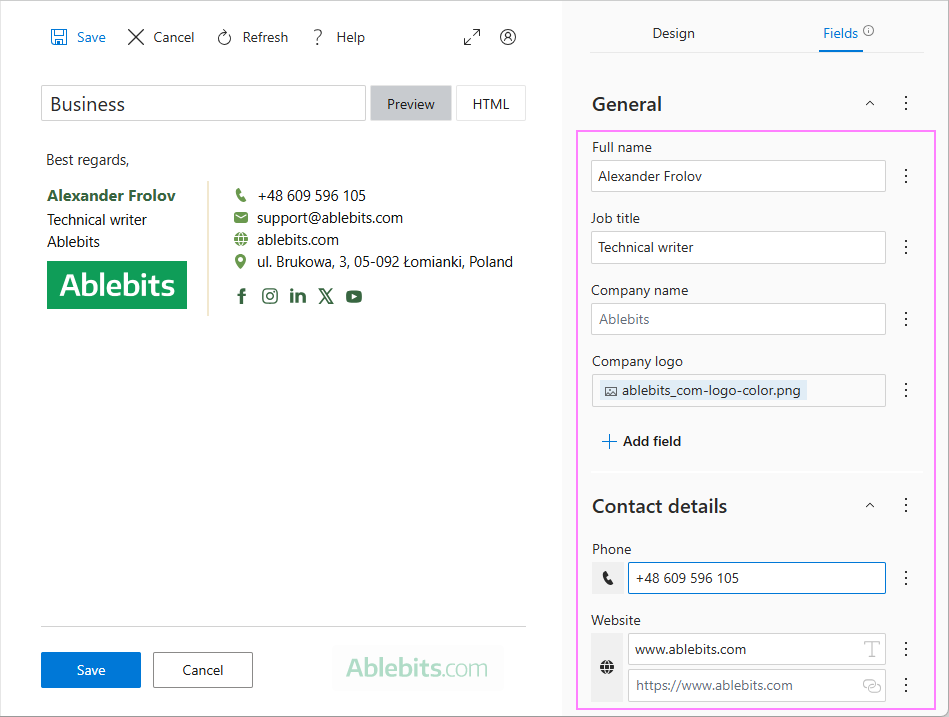Switch to the Fields tab
This screenshot has height=717, width=949.
(x=840, y=33)
